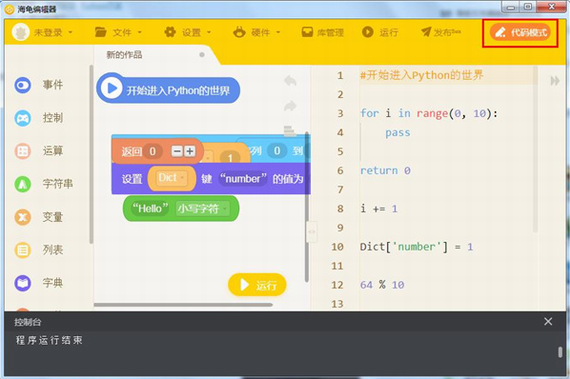The width and height of the screenshot is (570, 379).
Task: Click the gear icon beside 设置
Action: [x=170, y=32]
